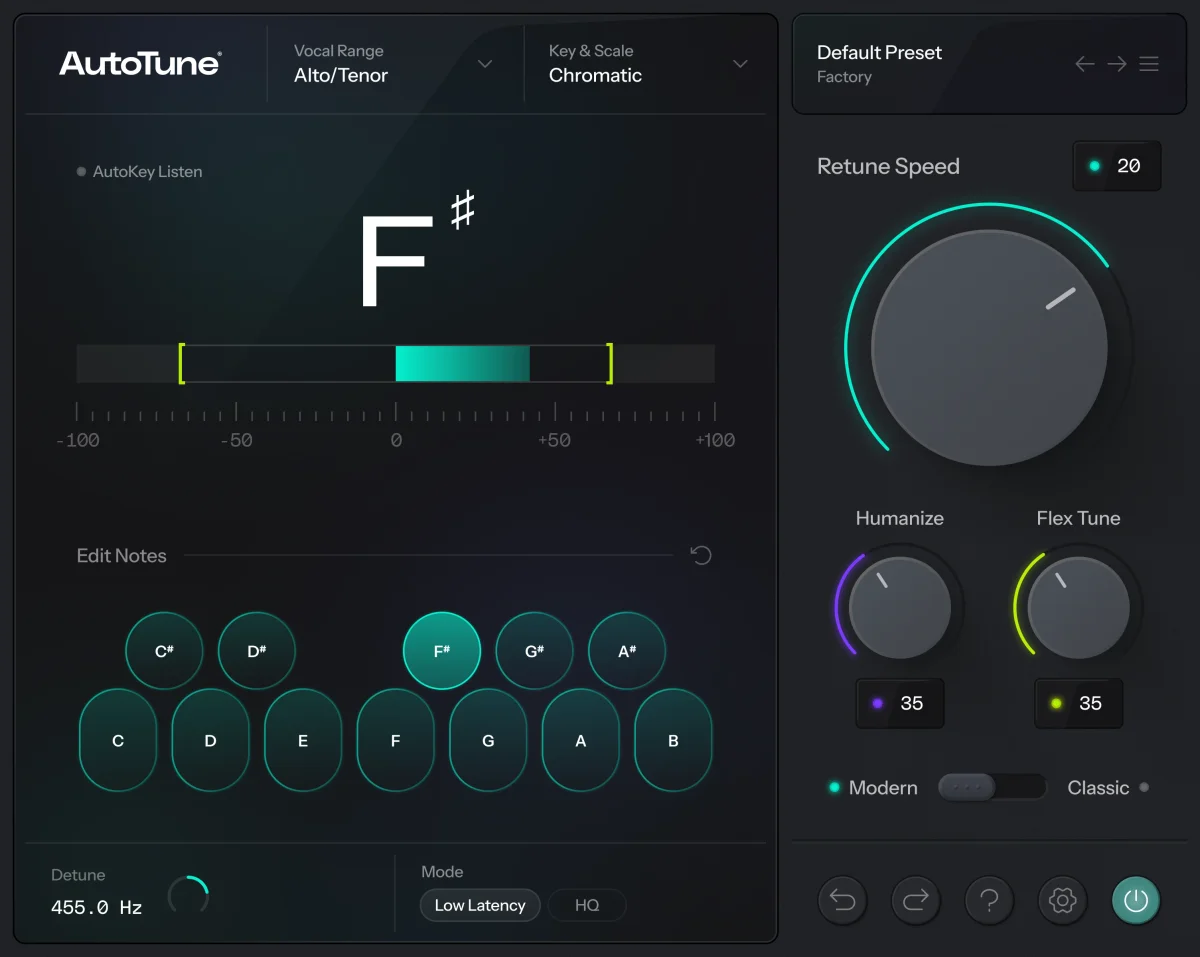
Task: Click the left yellow range bracket
Action: point(181,364)
